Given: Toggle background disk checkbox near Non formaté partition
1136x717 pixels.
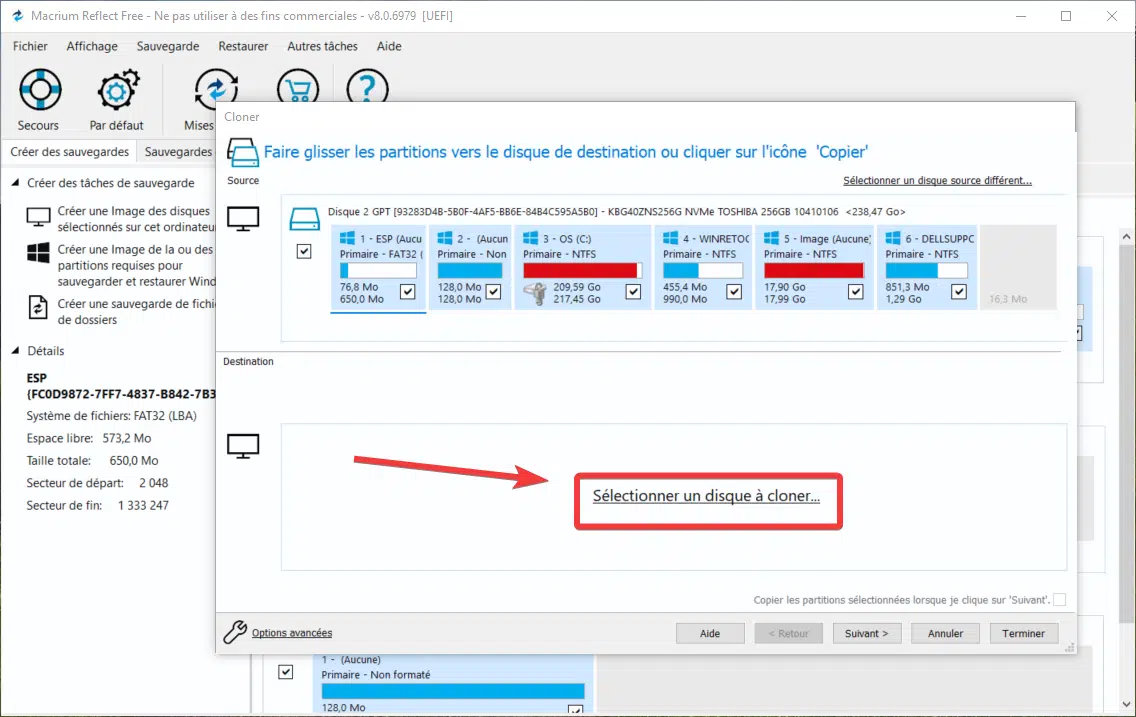Looking at the screenshot, I should pos(286,672).
